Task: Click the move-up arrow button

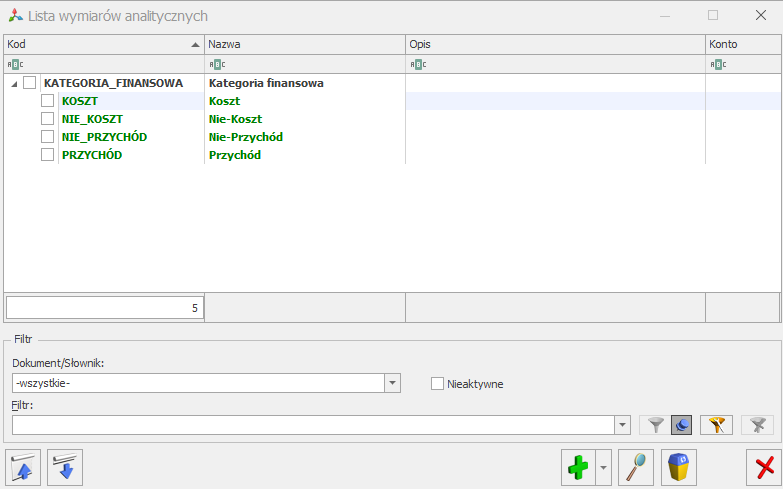Action: tap(23, 468)
